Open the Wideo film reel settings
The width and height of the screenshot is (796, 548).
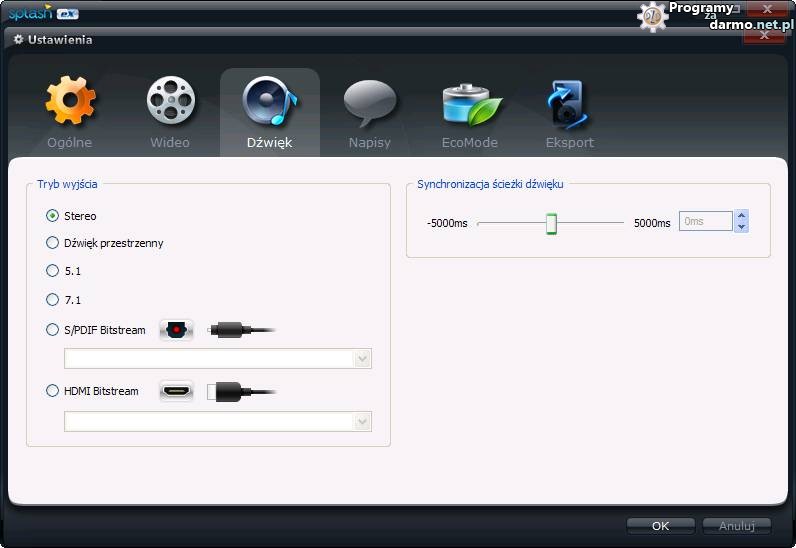click(170, 102)
